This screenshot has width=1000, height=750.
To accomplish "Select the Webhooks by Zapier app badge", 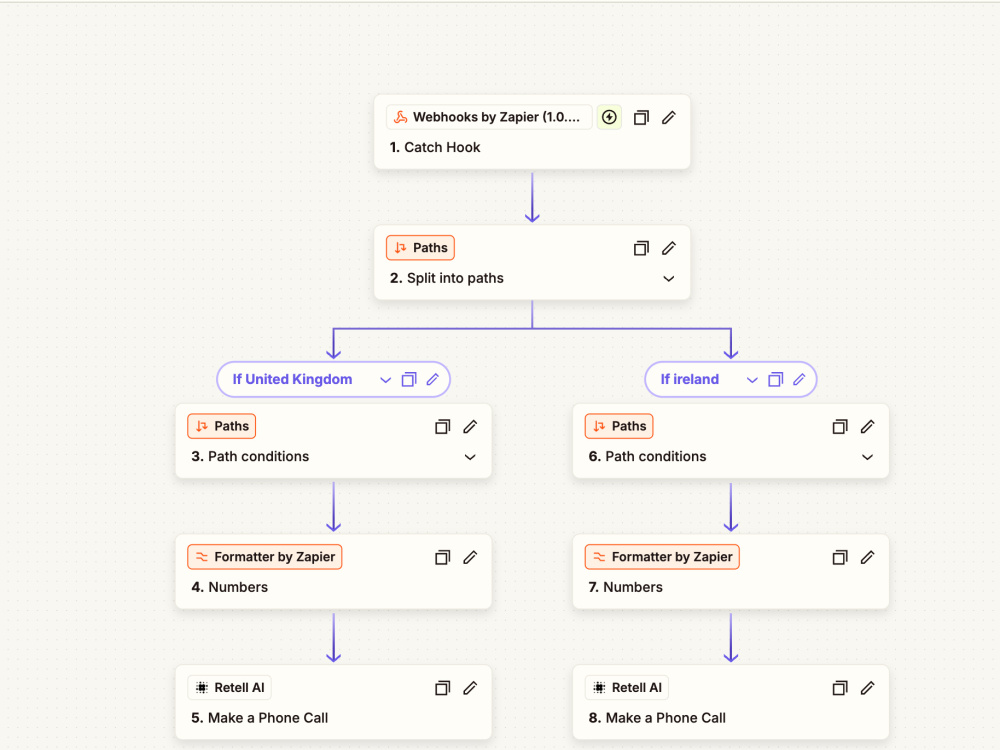I will pos(489,117).
